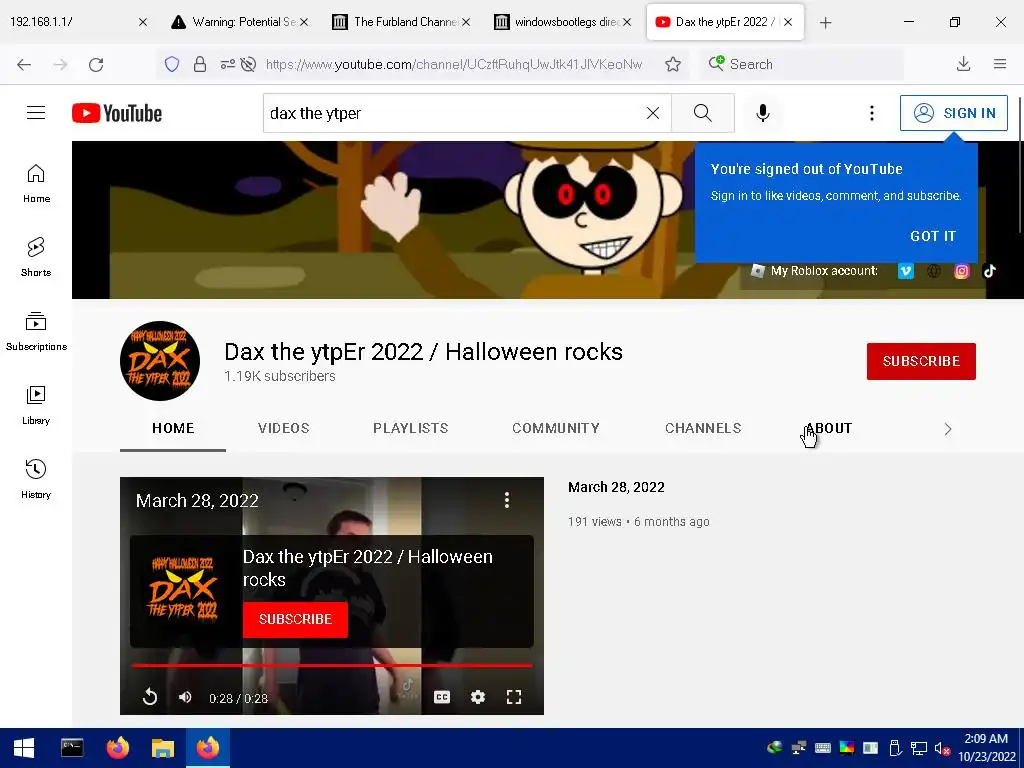Click the SIGN IN button
The image size is (1024, 768).
953,113
